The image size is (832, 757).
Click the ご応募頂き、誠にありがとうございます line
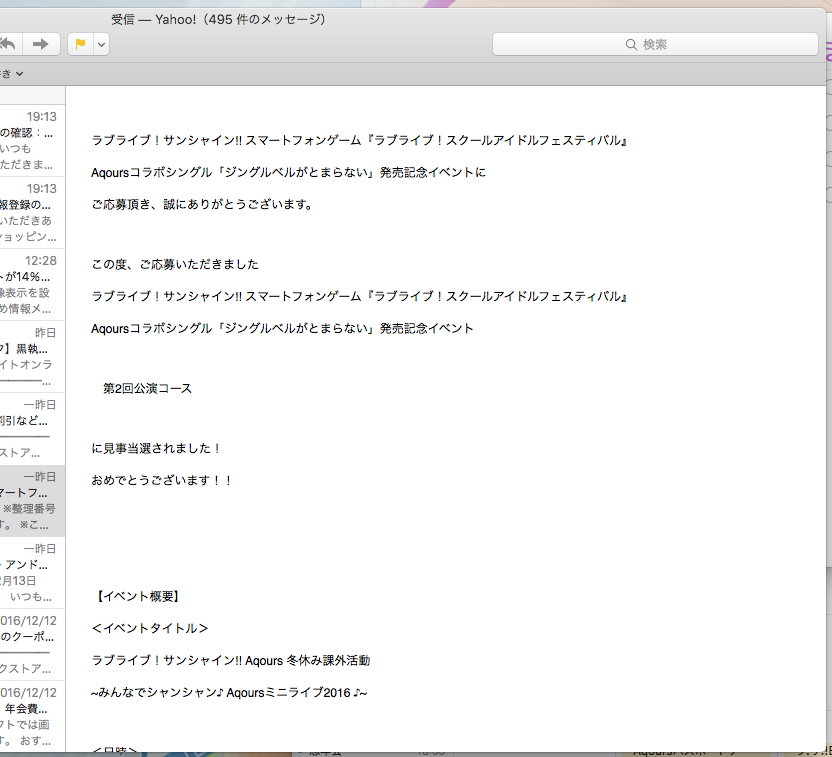pos(203,204)
